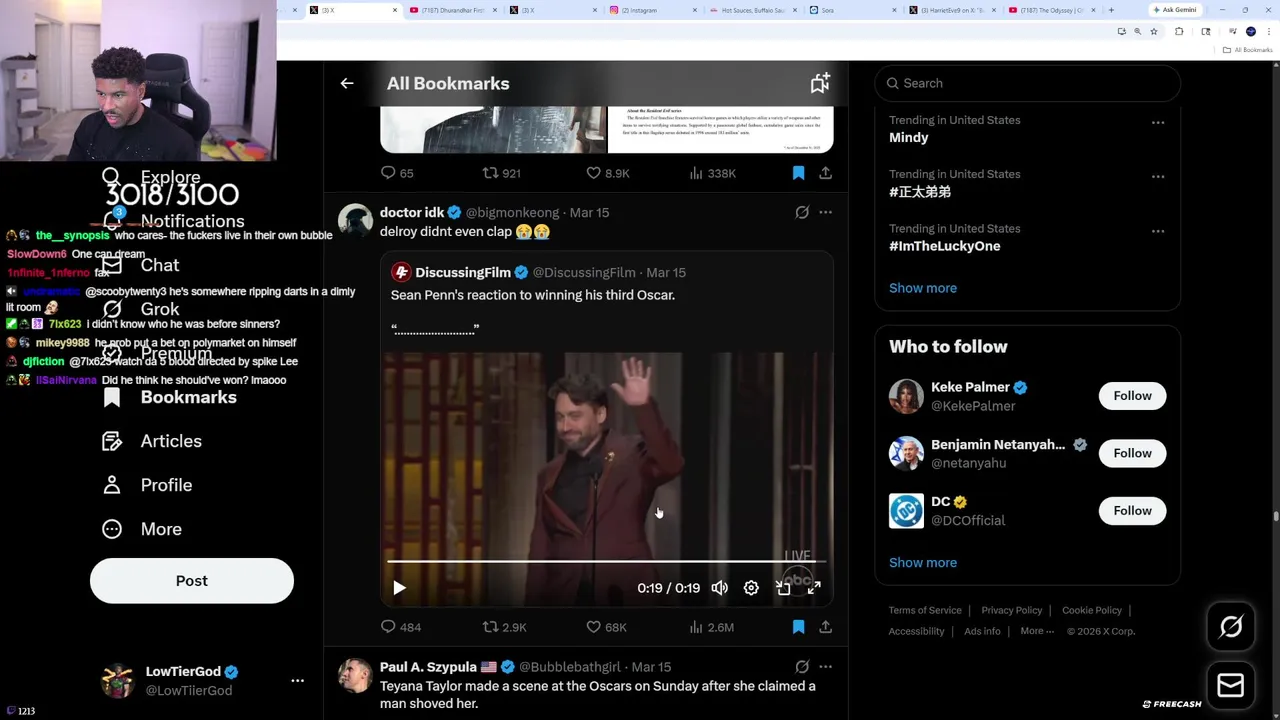Image resolution: width=1280 pixels, height=720 pixels.
Task: Open Grok in the sidebar
Action: (141, 309)
